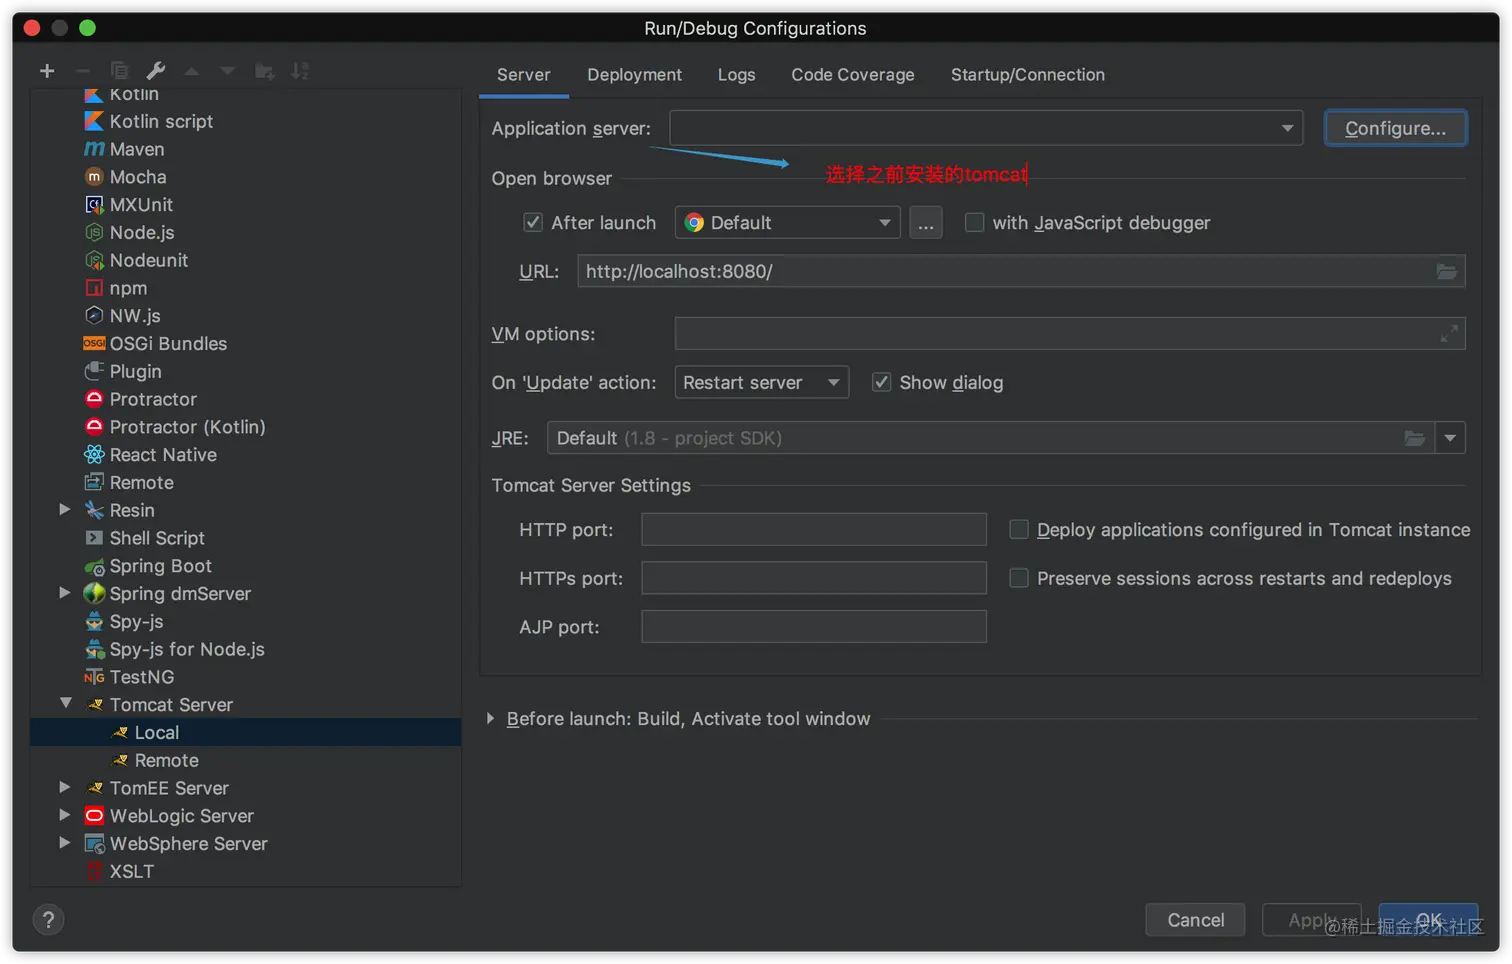Select the npm icon
This screenshot has height=964, width=1512.
pyautogui.click(x=94, y=288)
